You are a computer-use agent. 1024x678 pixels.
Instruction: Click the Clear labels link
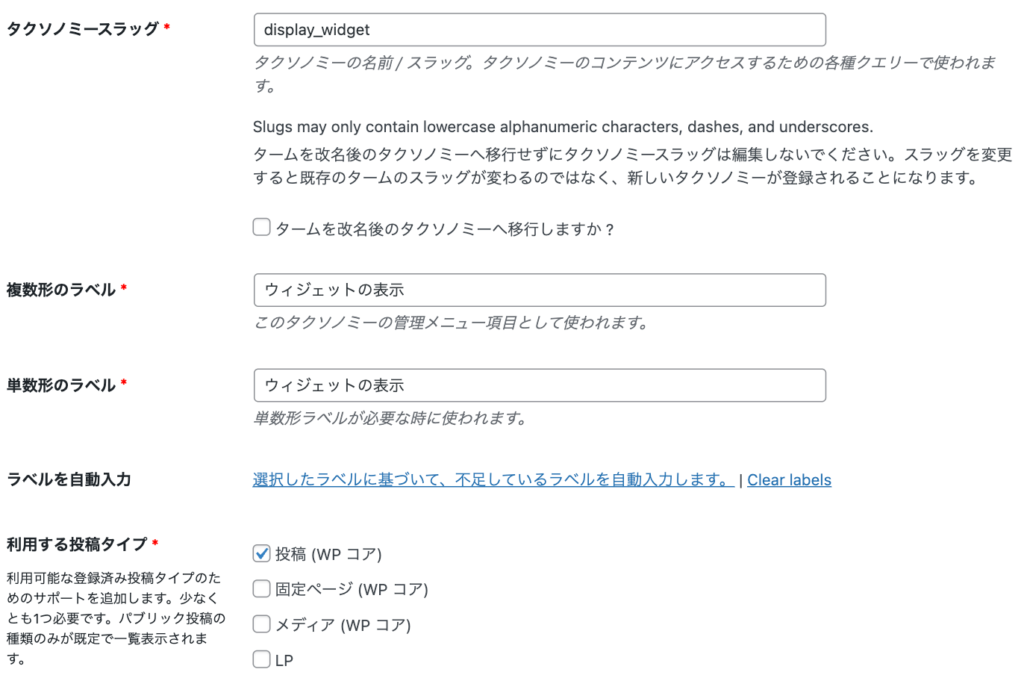point(789,480)
